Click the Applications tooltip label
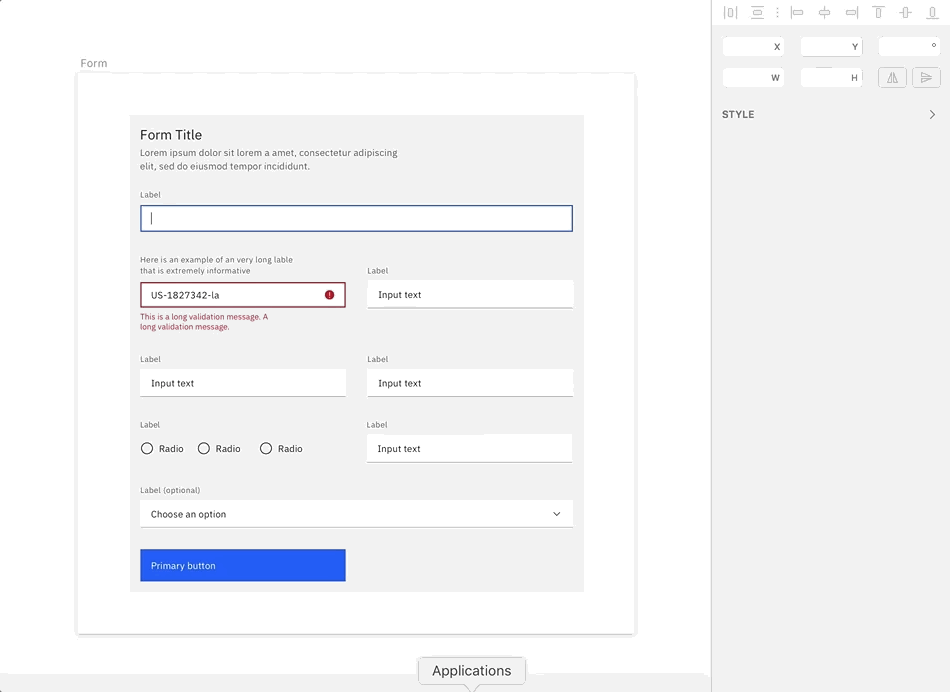The width and height of the screenshot is (950, 692). (471, 671)
